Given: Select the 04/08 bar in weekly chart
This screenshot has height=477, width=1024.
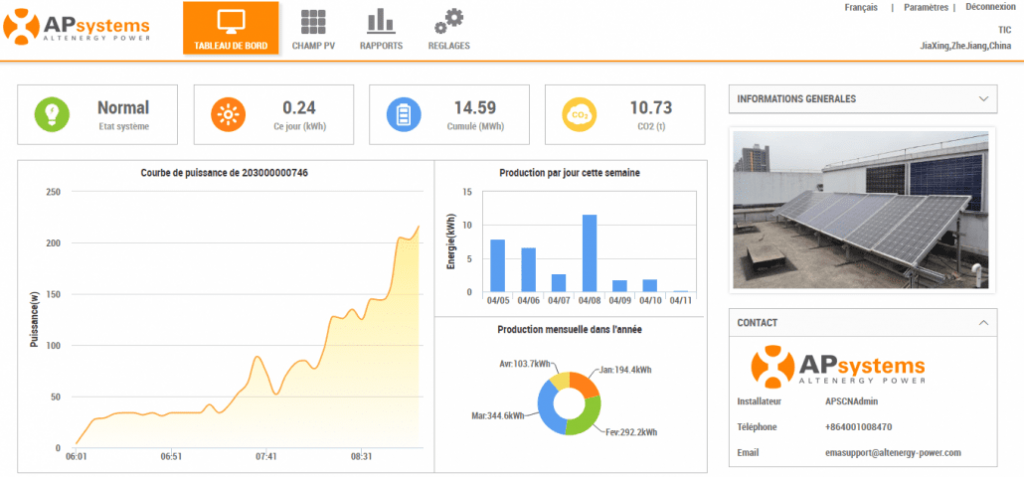Looking at the screenshot, I should pos(589,253).
